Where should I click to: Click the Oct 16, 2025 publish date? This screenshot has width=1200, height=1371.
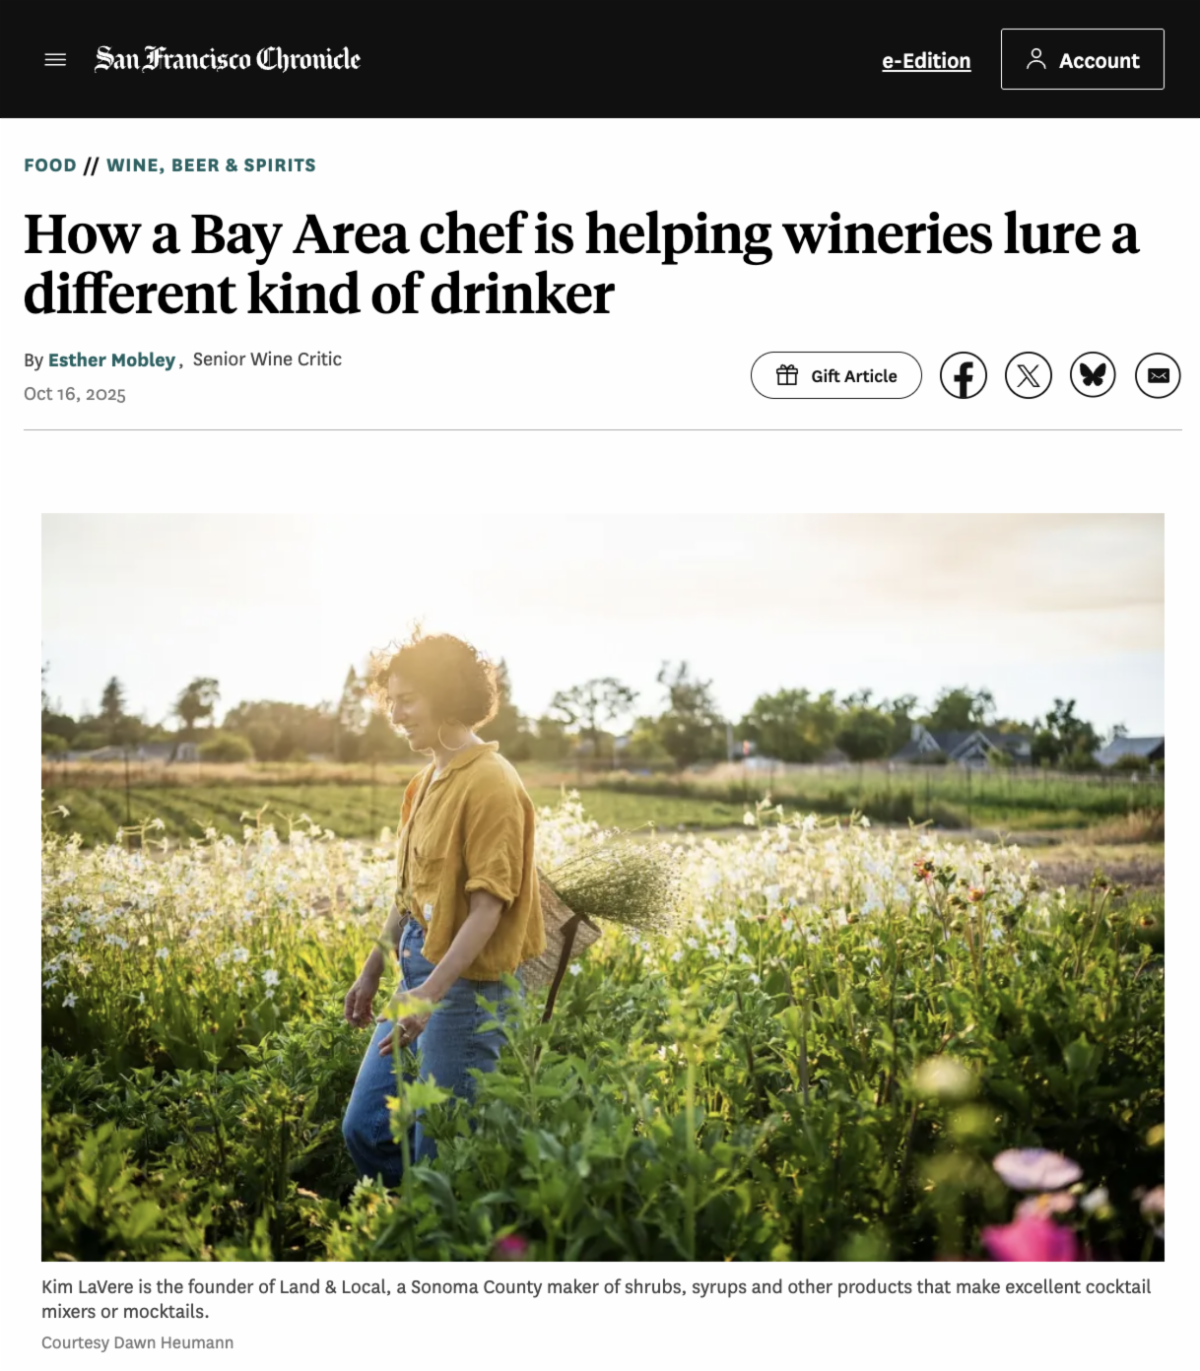click(75, 394)
